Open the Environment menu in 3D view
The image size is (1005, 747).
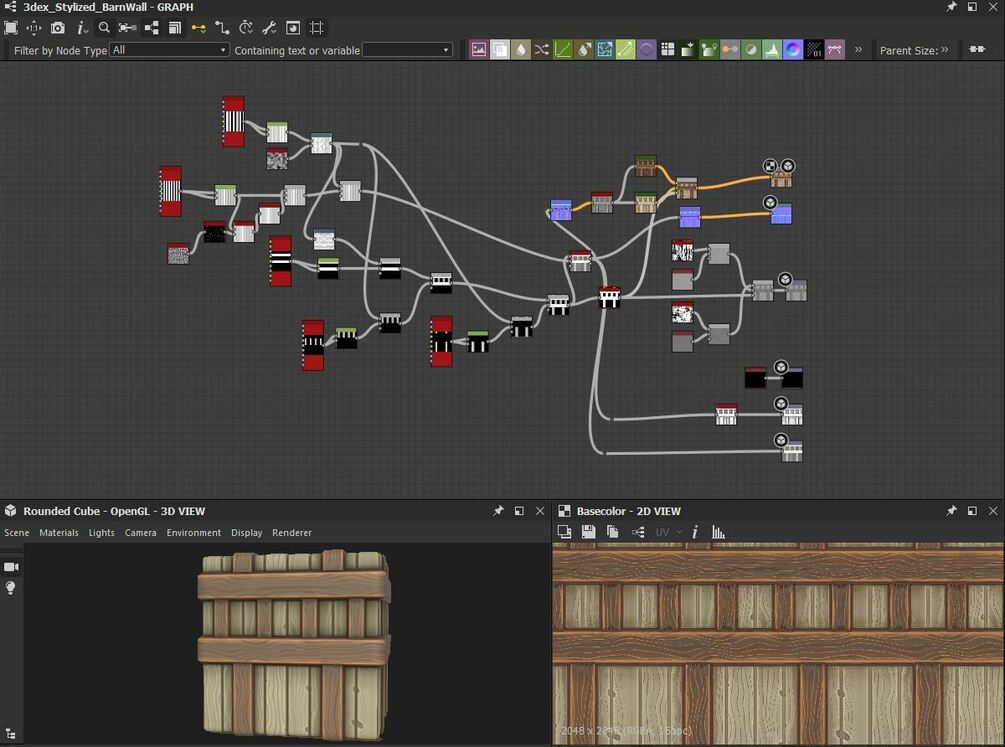[194, 533]
